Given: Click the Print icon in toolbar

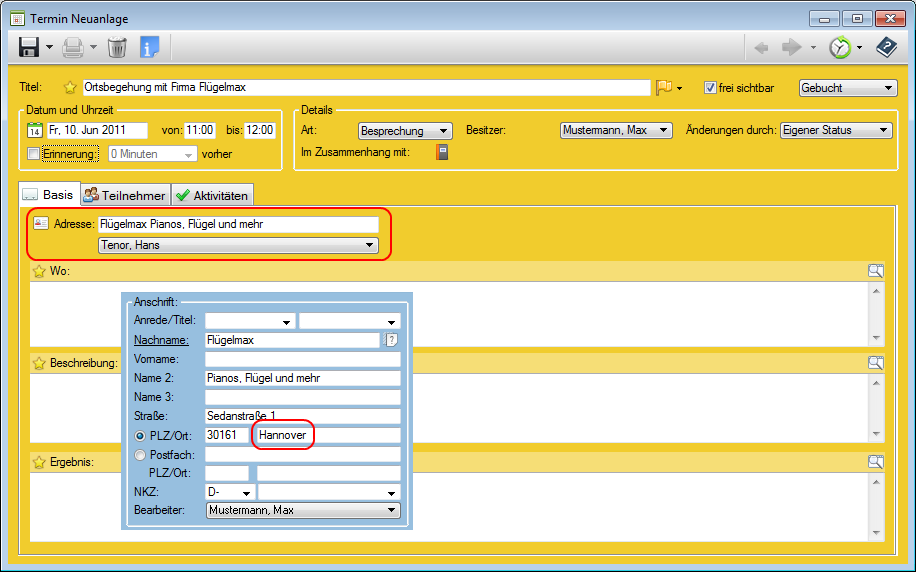Looking at the screenshot, I should coord(73,47).
